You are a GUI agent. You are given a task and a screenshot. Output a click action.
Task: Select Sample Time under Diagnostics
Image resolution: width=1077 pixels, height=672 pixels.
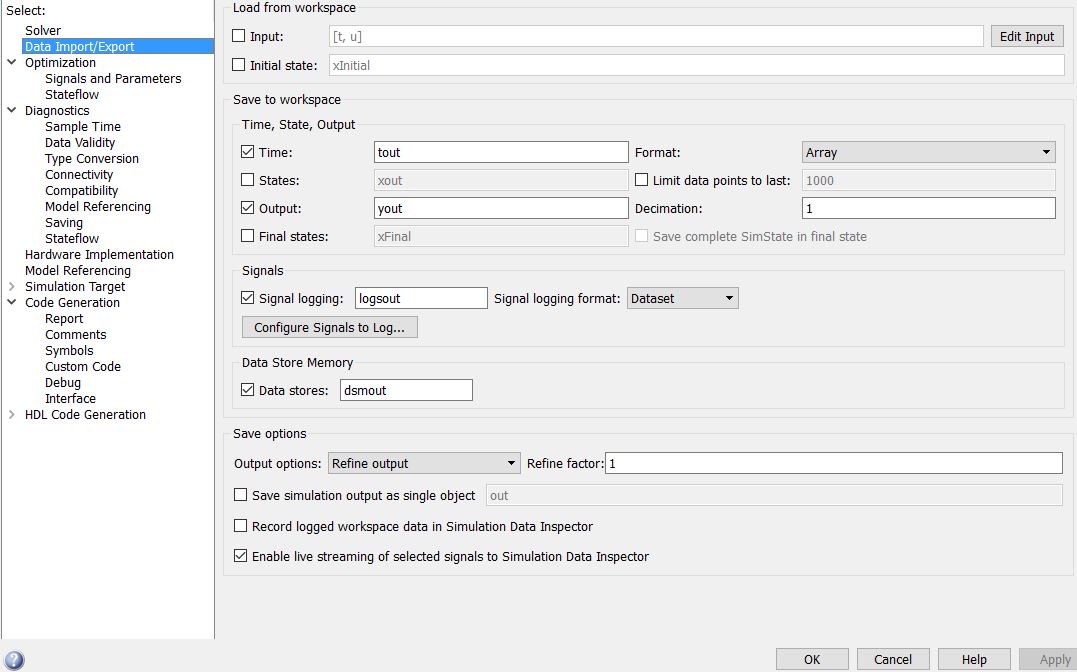(83, 127)
